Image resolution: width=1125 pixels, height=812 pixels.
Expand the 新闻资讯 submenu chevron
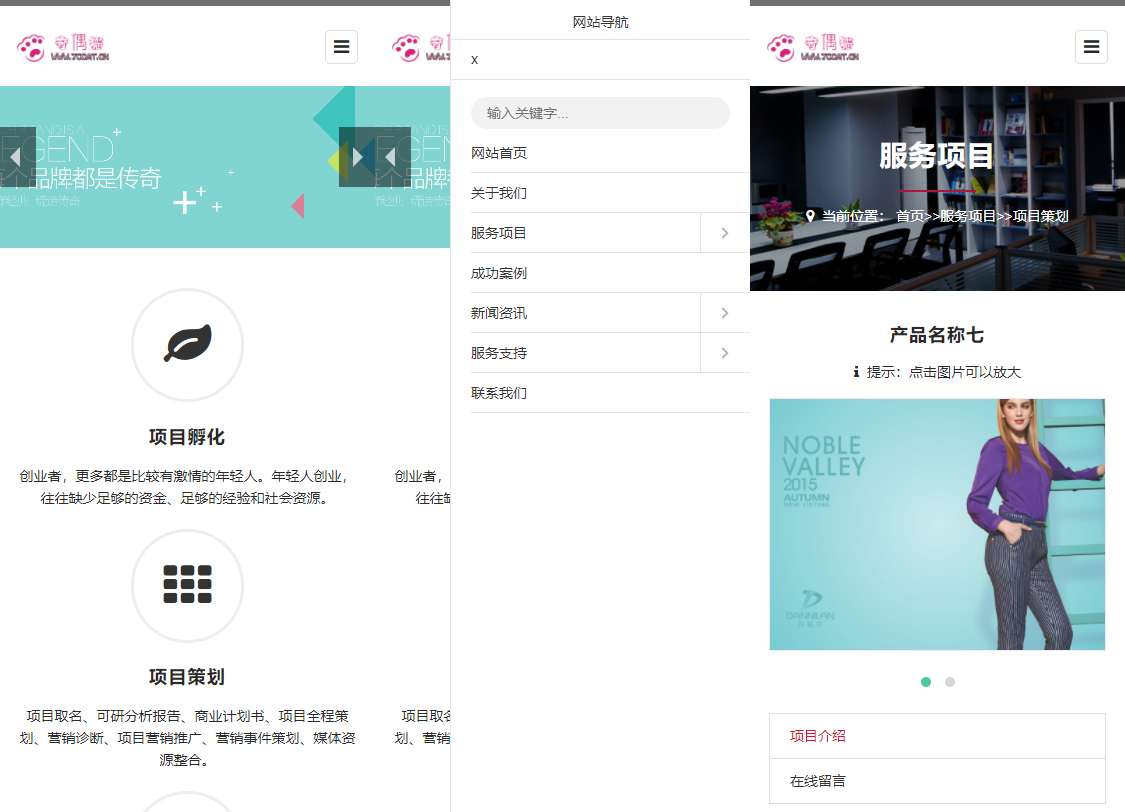pos(725,313)
